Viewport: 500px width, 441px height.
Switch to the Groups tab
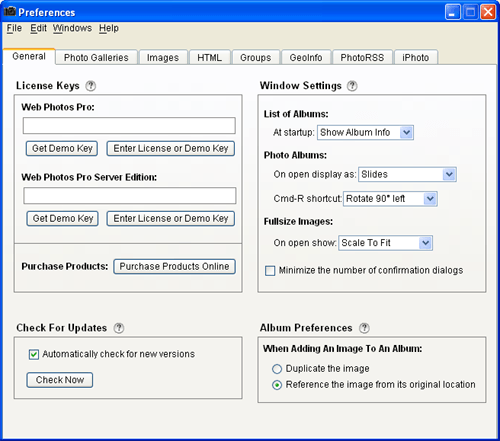coord(256,57)
